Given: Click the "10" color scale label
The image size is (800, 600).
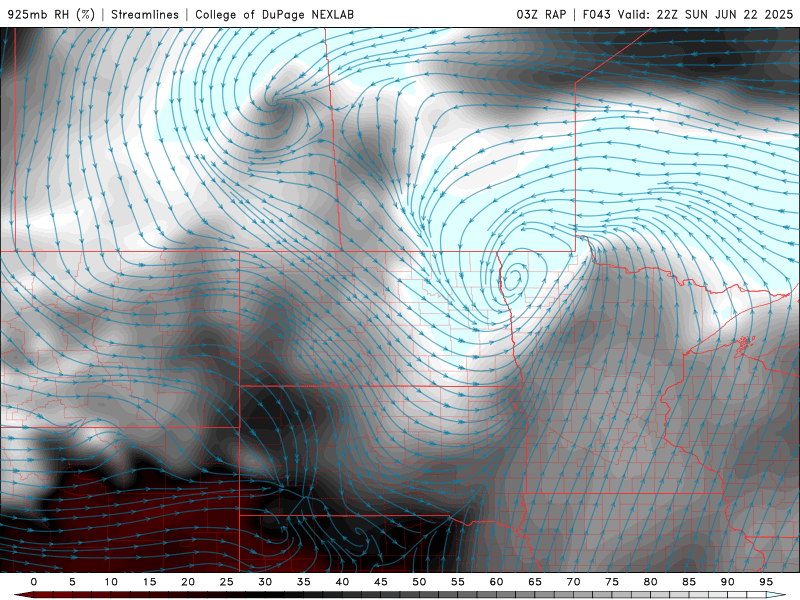Looking at the screenshot, I should tap(111, 582).
